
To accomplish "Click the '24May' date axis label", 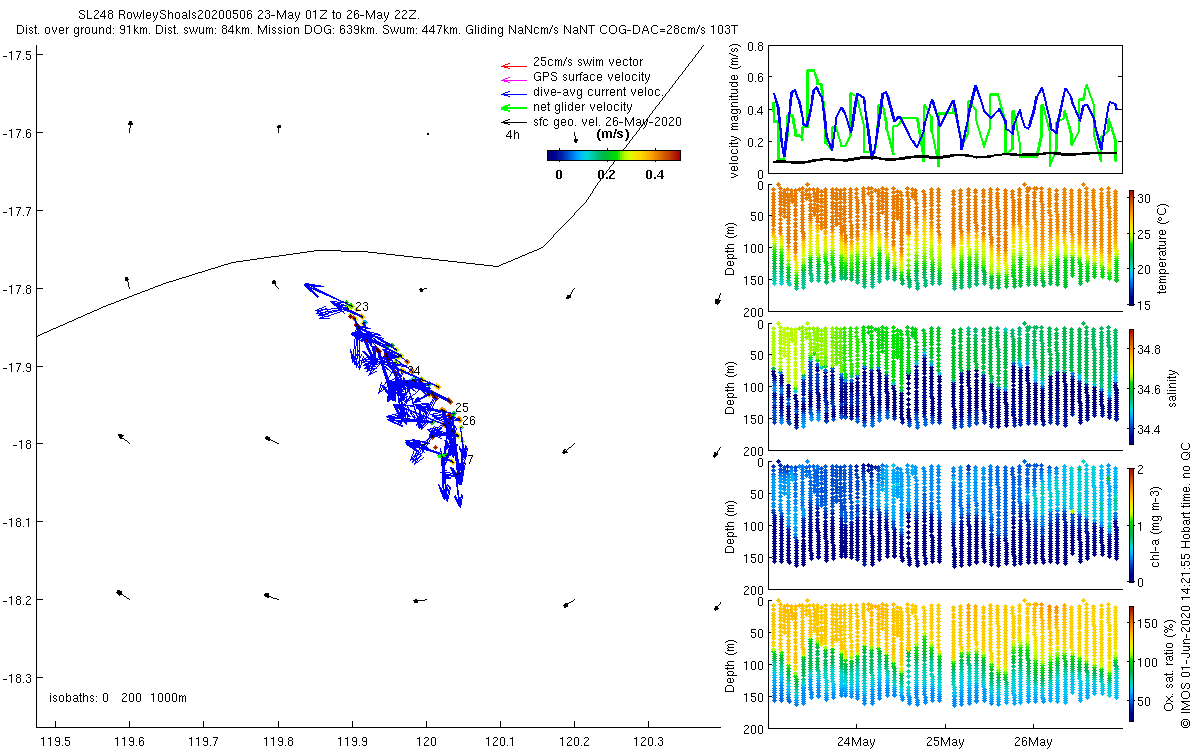I will tap(857, 742).
